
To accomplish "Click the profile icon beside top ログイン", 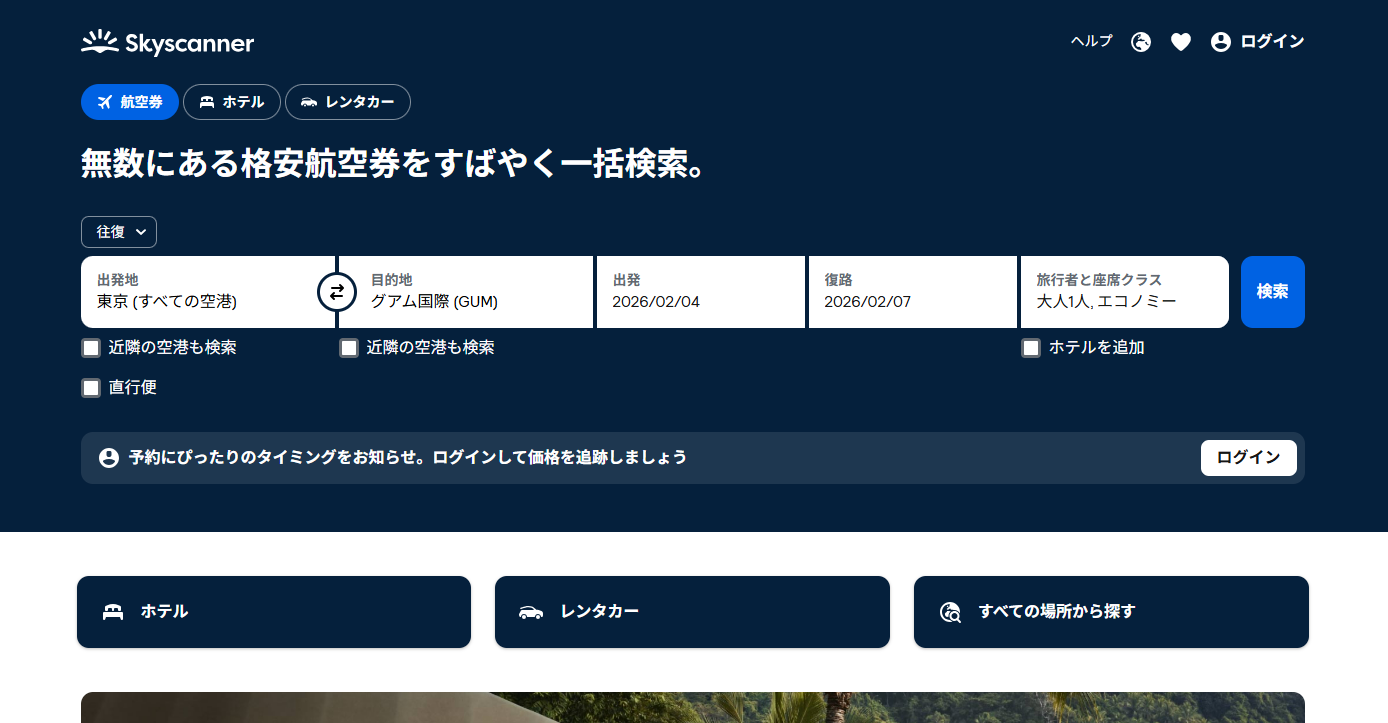I will click(1220, 42).
